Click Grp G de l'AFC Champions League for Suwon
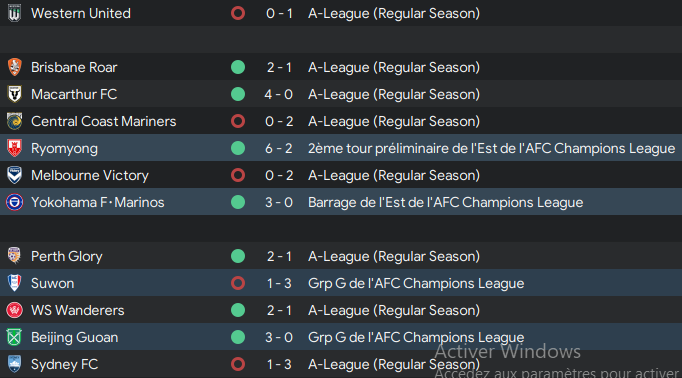 [416, 283]
